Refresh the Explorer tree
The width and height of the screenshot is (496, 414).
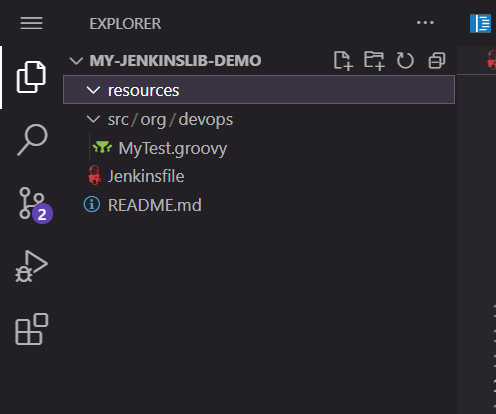(405, 61)
